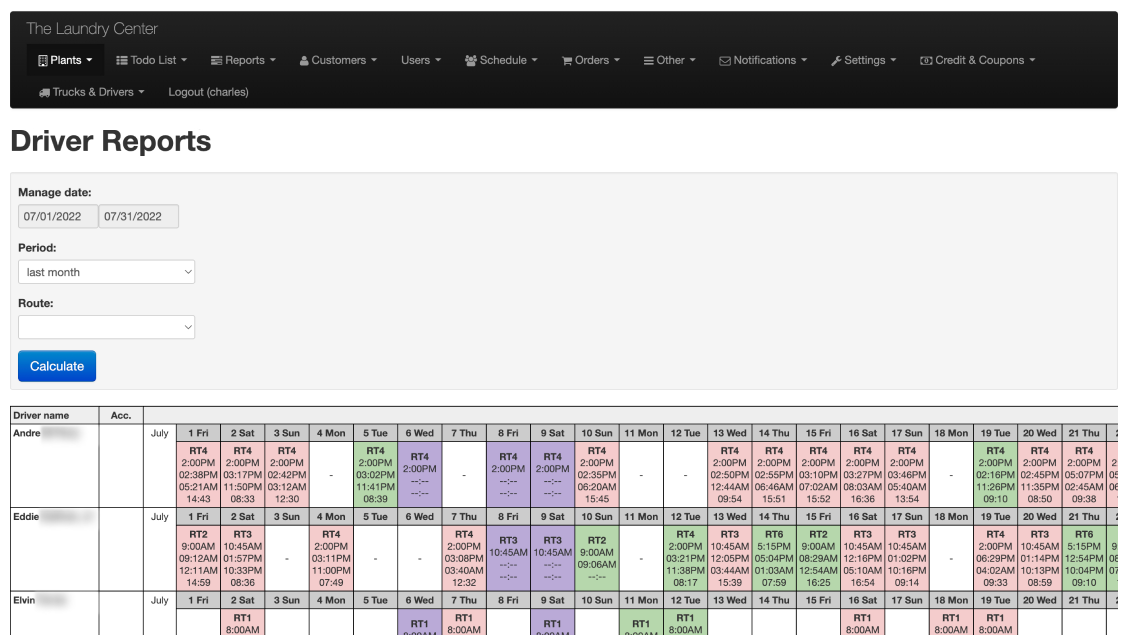This screenshot has width=1128, height=635.
Task: Click the envelope icon beside Notifications
Action: click(x=725, y=60)
